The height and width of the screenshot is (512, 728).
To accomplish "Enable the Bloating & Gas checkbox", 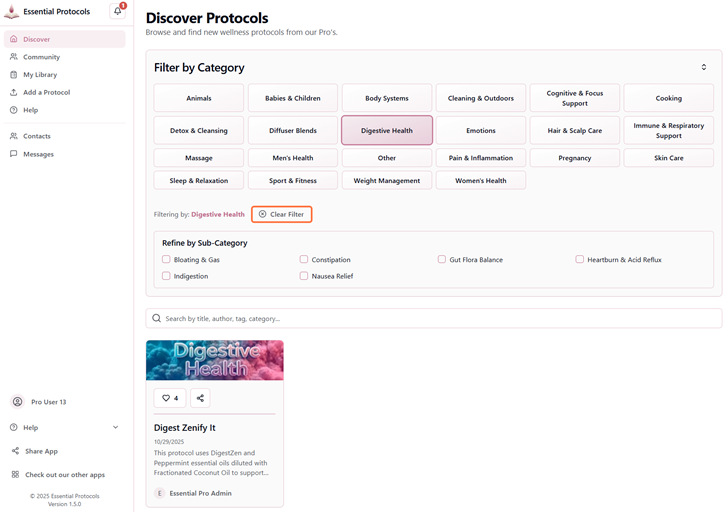I will click(166, 259).
